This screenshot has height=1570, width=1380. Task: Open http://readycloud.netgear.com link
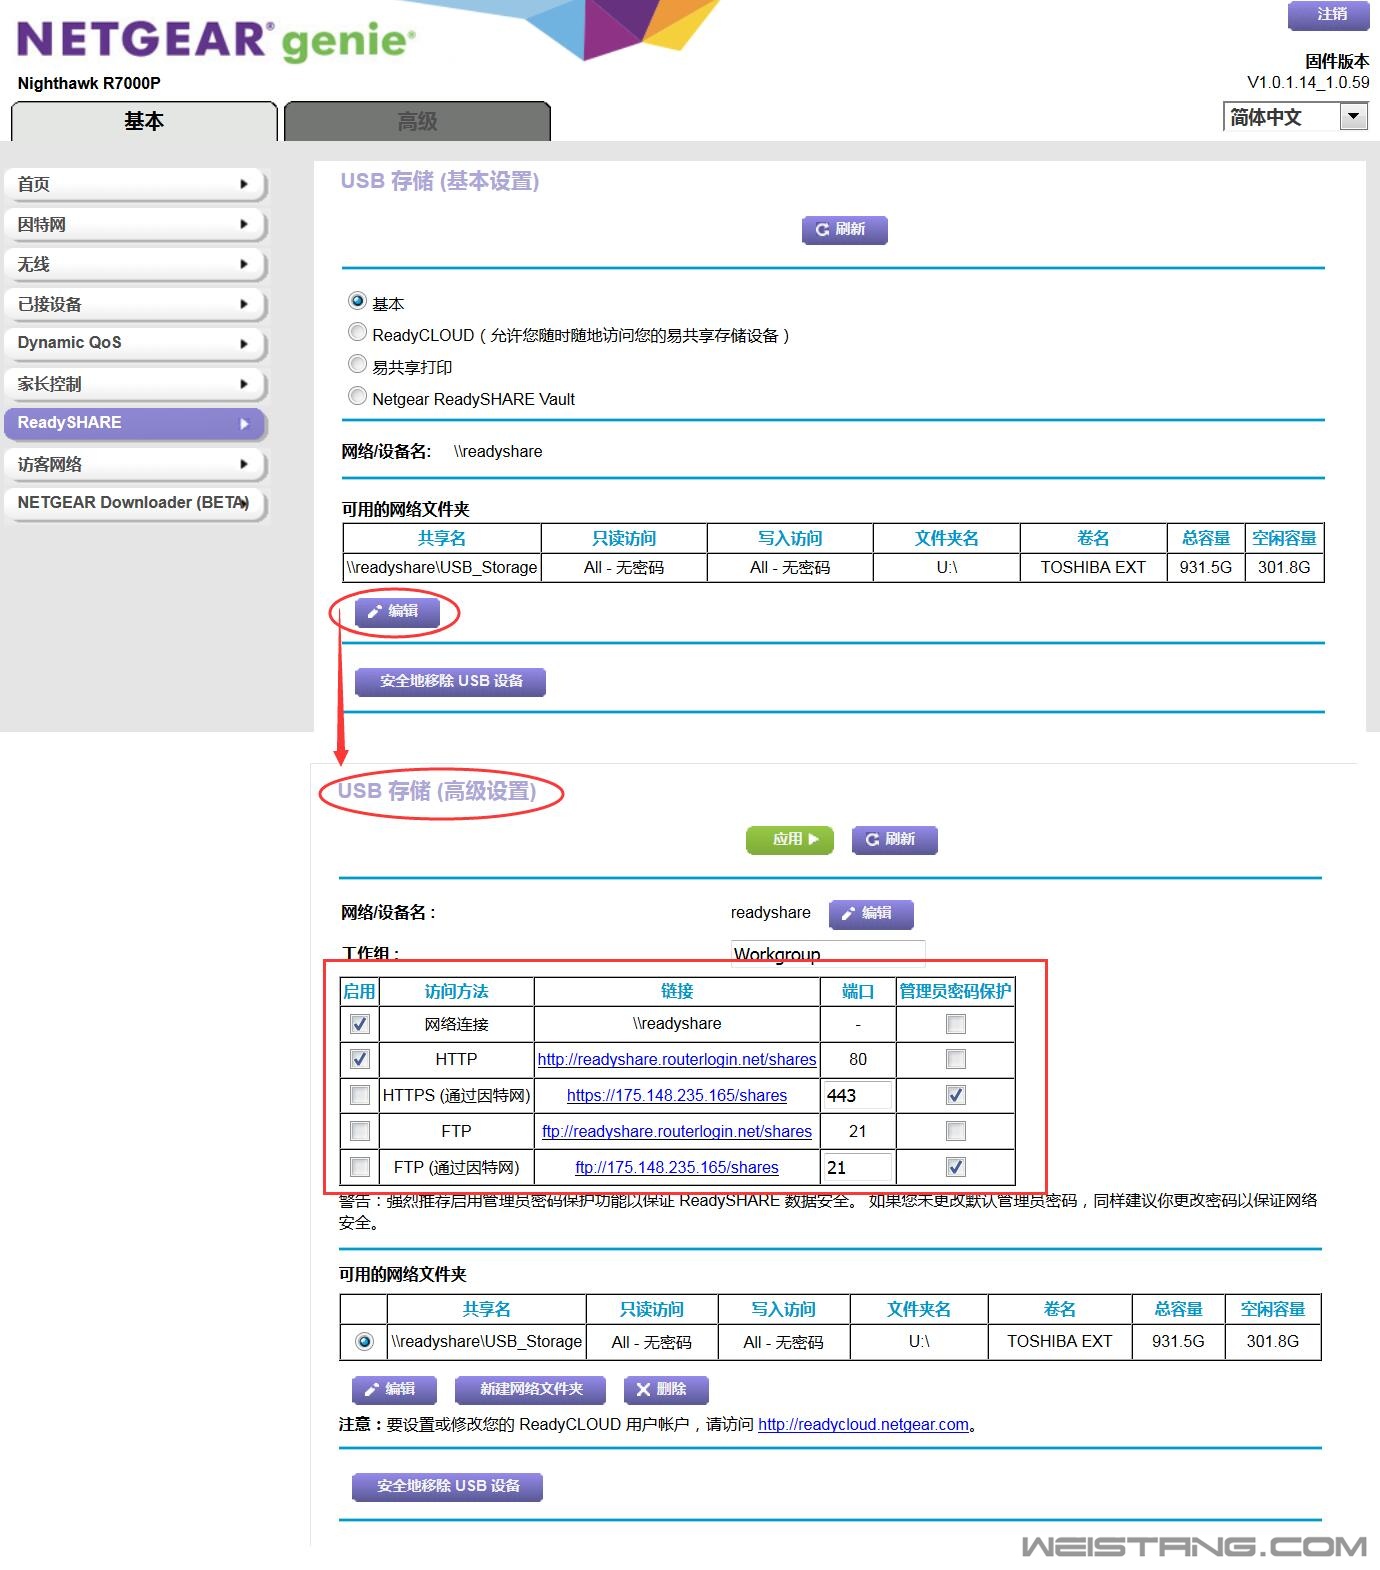(x=864, y=1424)
